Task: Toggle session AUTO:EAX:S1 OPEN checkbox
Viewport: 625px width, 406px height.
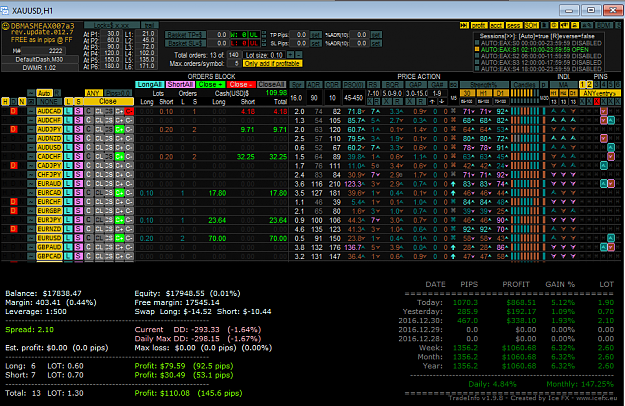Action: (477, 49)
